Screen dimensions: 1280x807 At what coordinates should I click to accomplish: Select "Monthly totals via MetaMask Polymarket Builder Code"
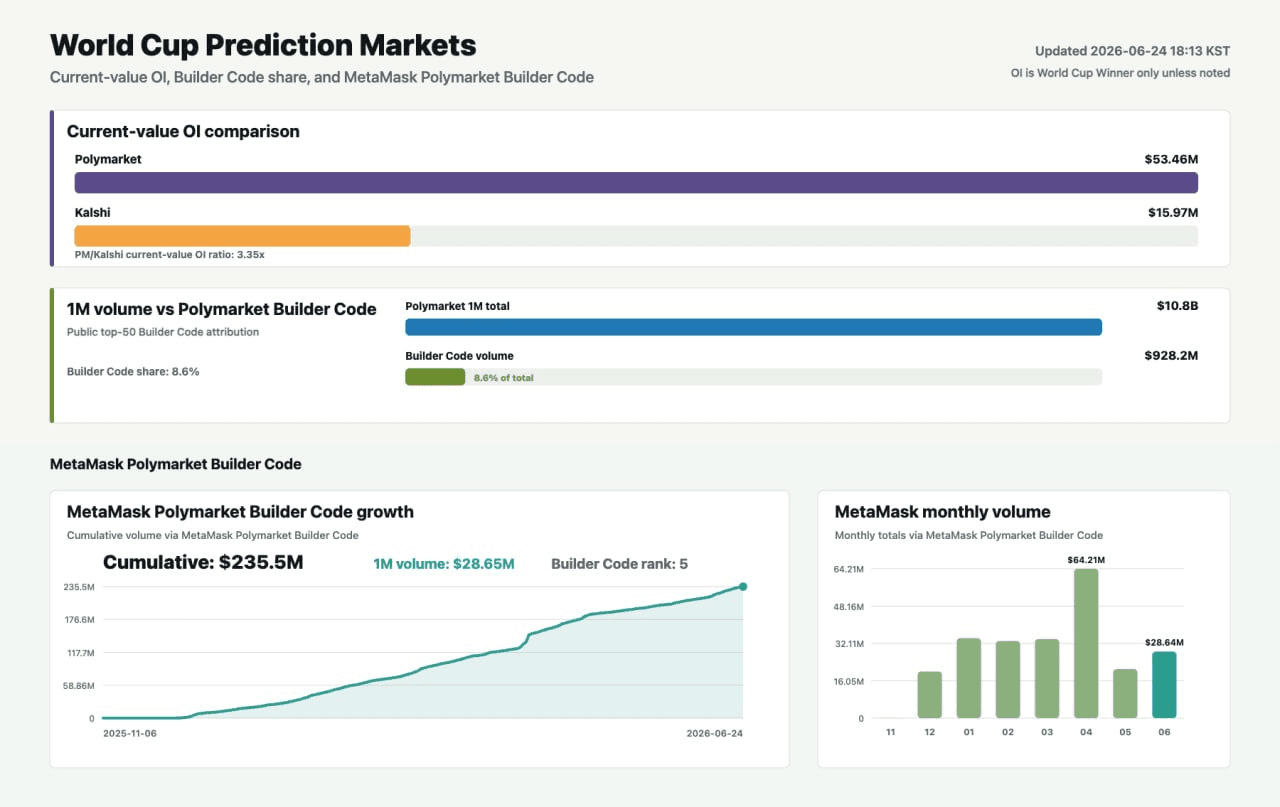(x=969, y=536)
